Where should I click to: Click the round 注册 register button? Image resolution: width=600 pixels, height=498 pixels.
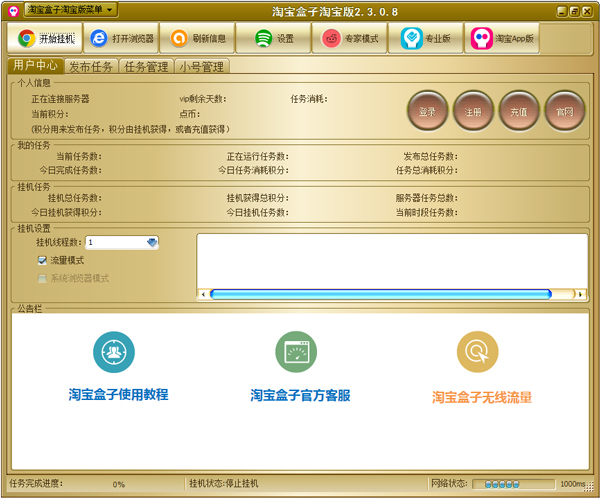473,111
